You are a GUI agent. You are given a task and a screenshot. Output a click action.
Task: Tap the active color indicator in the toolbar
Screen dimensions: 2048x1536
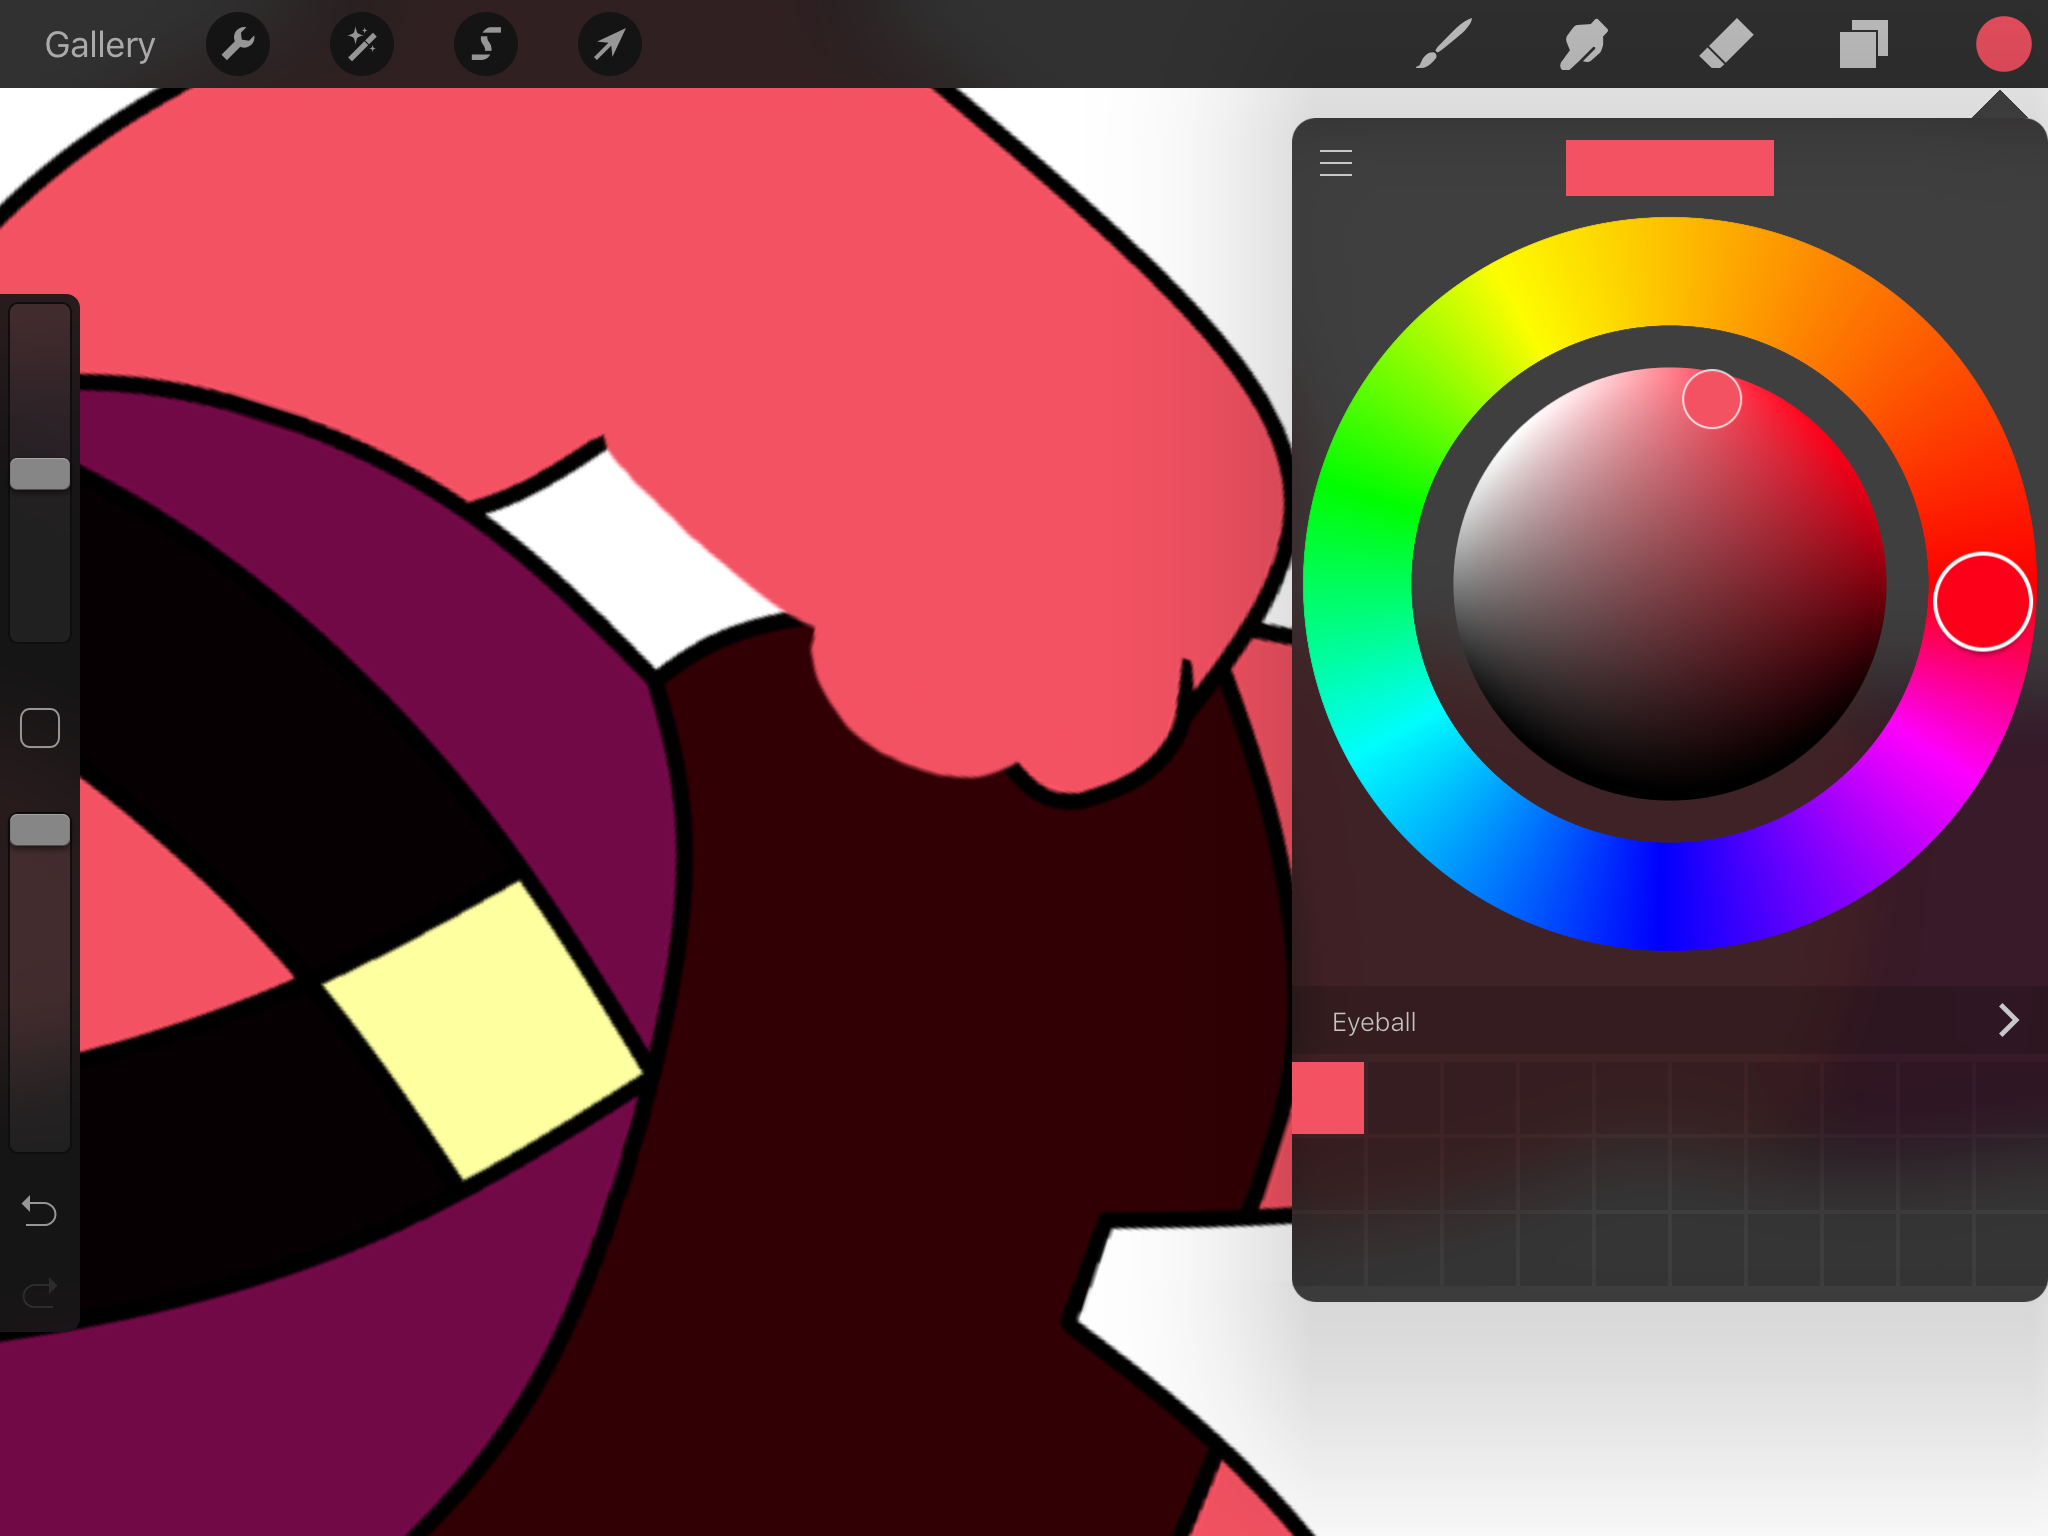click(x=2003, y=42)
